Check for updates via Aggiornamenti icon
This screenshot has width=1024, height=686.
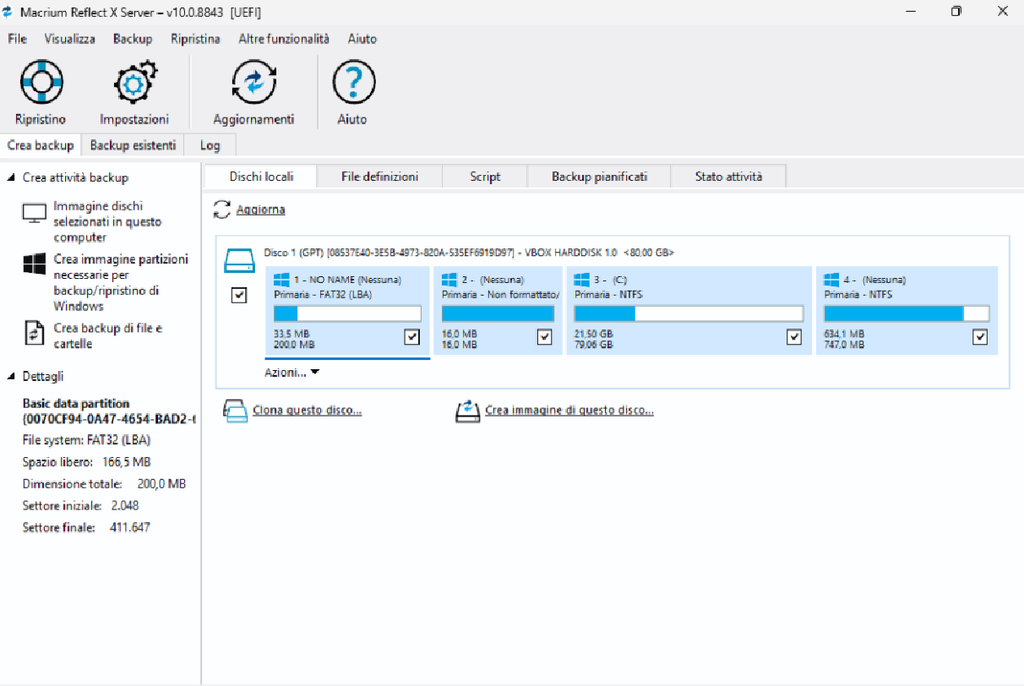[254, 82]
